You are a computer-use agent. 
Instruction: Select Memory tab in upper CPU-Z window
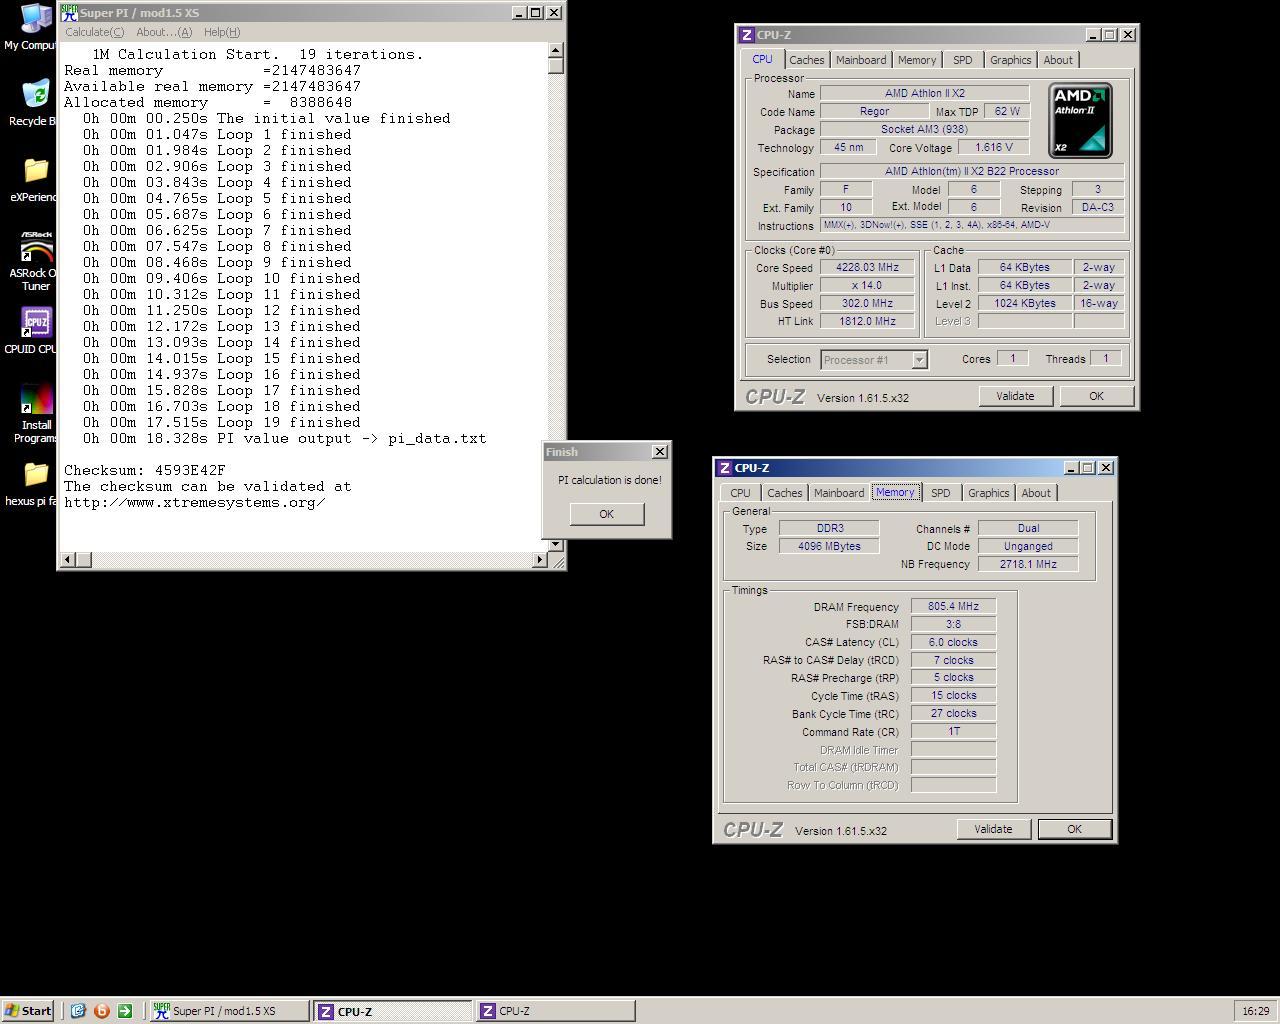(x=917, y=60)
